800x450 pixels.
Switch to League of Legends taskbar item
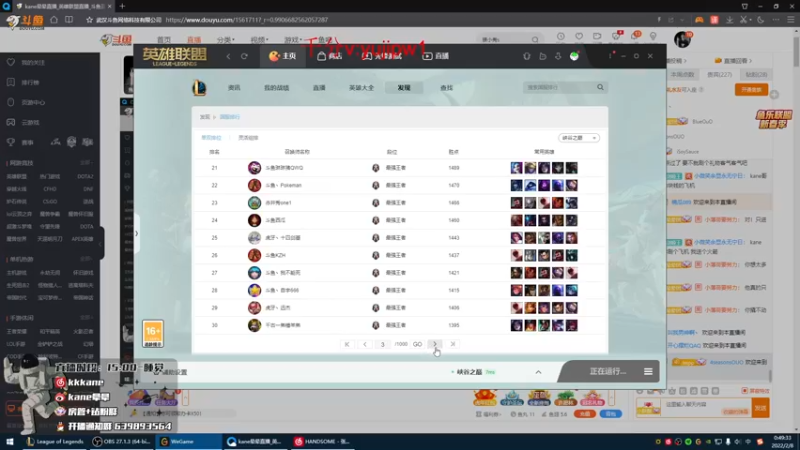coord(55,441)
